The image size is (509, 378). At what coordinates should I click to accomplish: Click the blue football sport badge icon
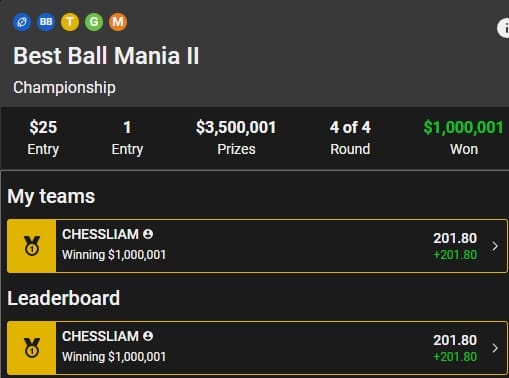[x=22, y=22]
